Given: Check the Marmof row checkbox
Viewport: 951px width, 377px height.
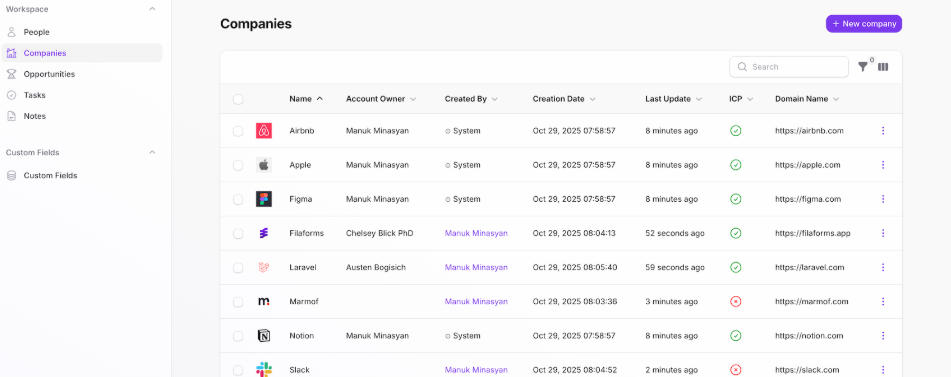Looking at the screenshot, I should coord(238,301).
